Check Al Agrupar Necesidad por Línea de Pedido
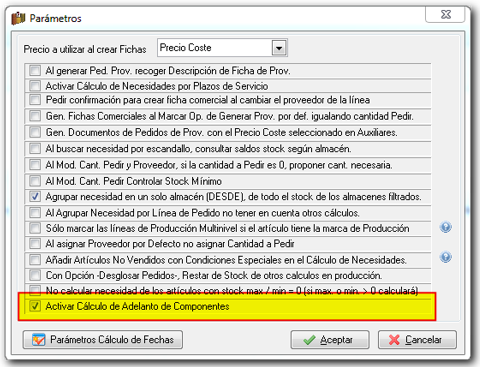Image resolution: width=480 pixels, height=367 pixels. click(35, 212)
